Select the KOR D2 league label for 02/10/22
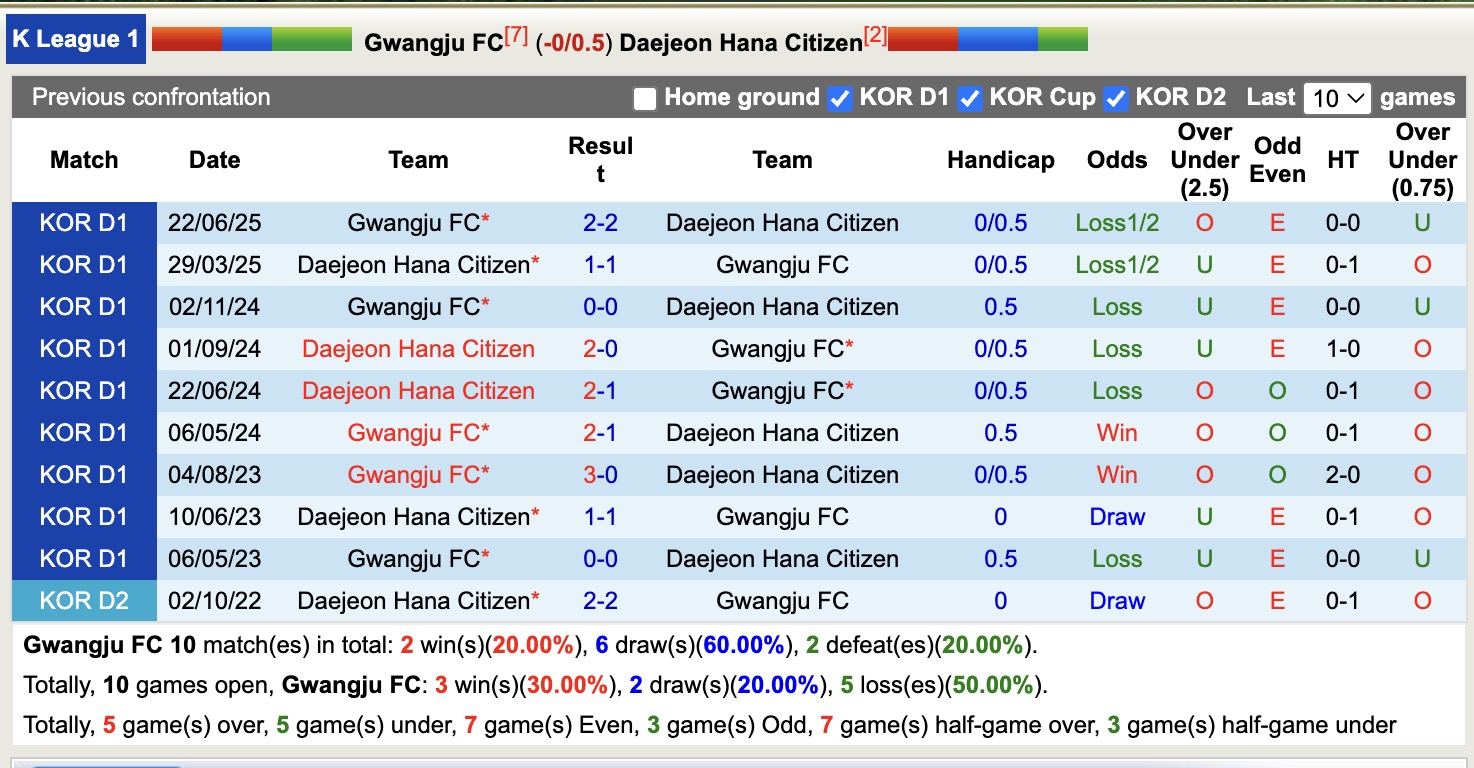This screenshot has width=1474, height=768. (x=84, y=601)
